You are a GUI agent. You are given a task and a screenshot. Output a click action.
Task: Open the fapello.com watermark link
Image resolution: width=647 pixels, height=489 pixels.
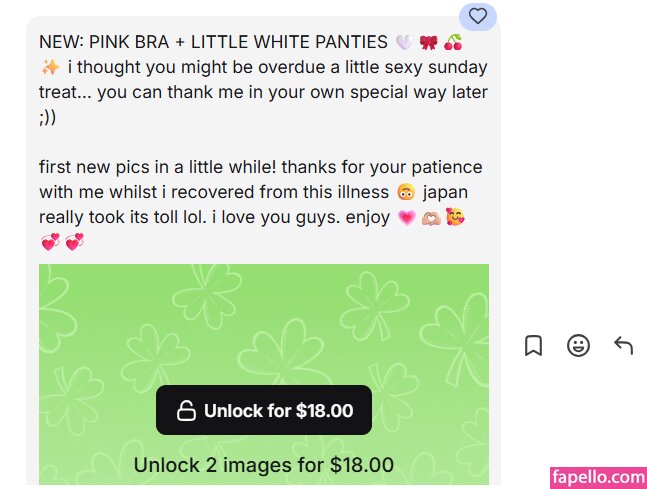598,477
